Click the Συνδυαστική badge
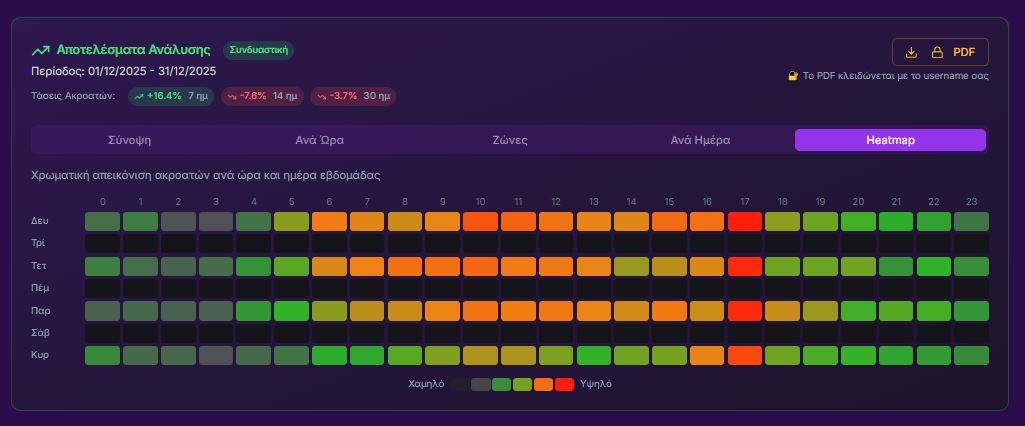The image size is (1025, 426). coord(259,50)
